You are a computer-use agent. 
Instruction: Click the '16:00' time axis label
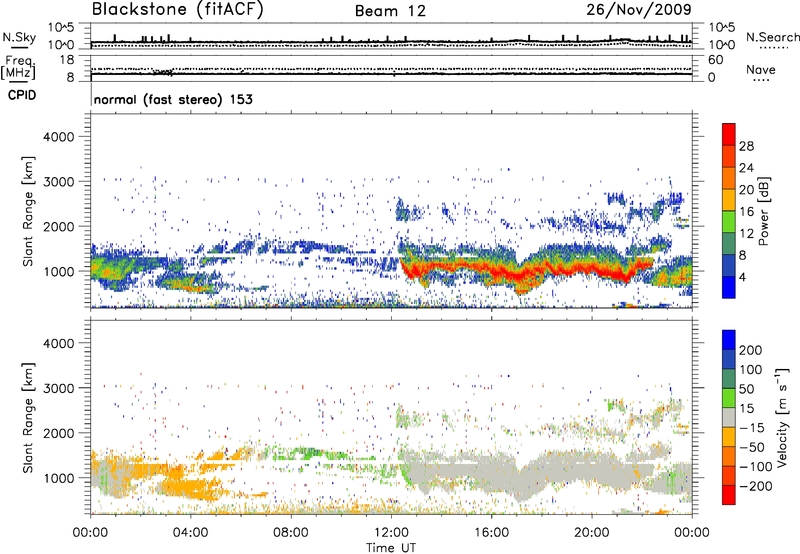click(491, 533)
